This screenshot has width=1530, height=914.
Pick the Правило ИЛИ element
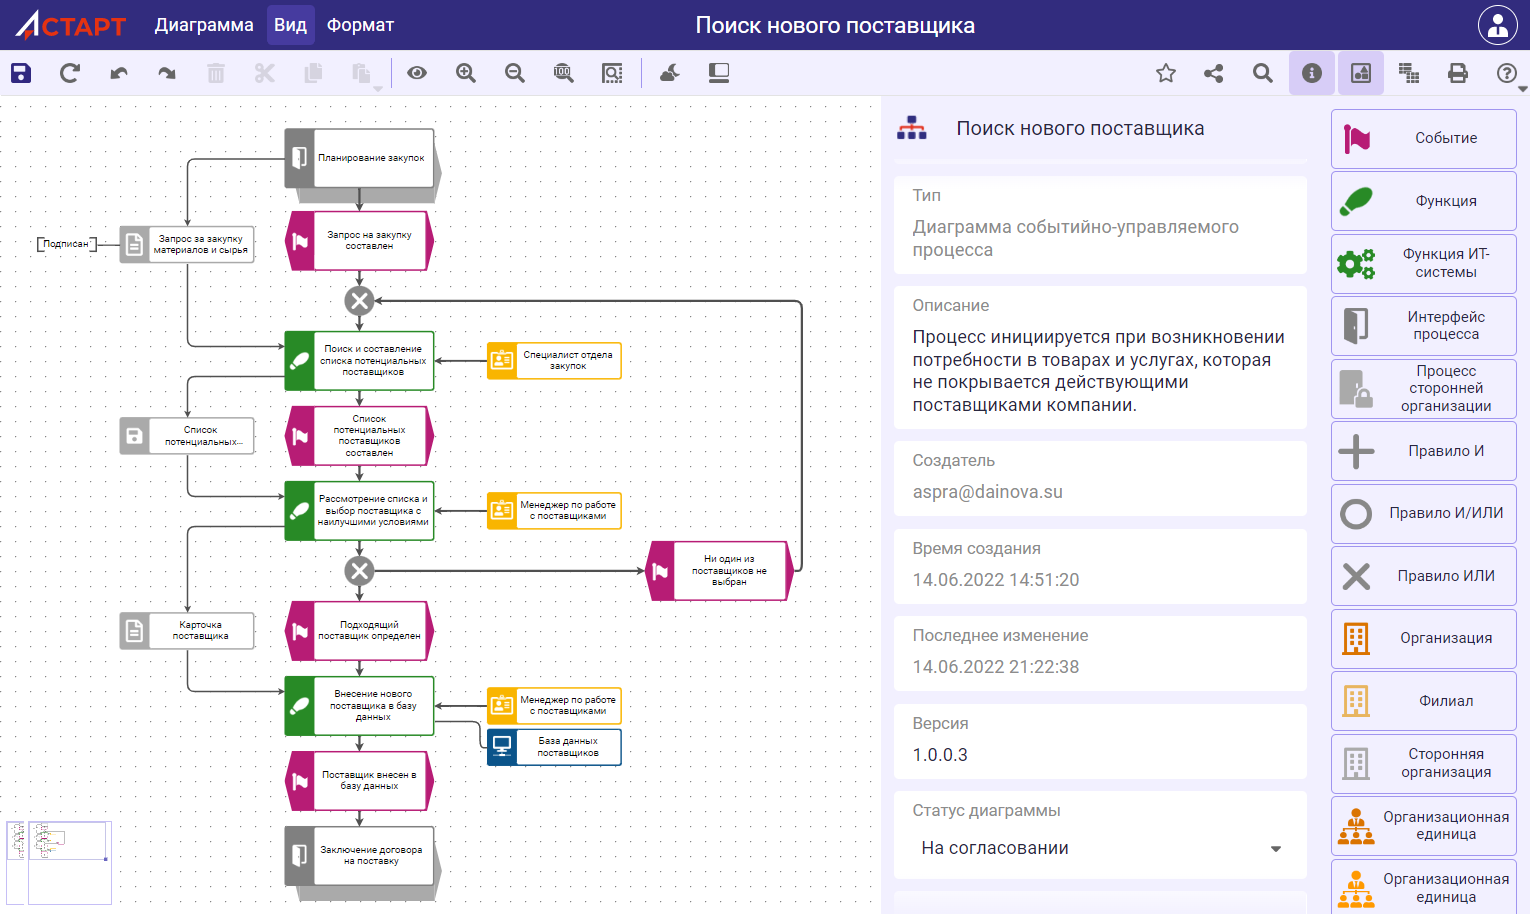coord(1424,576)
